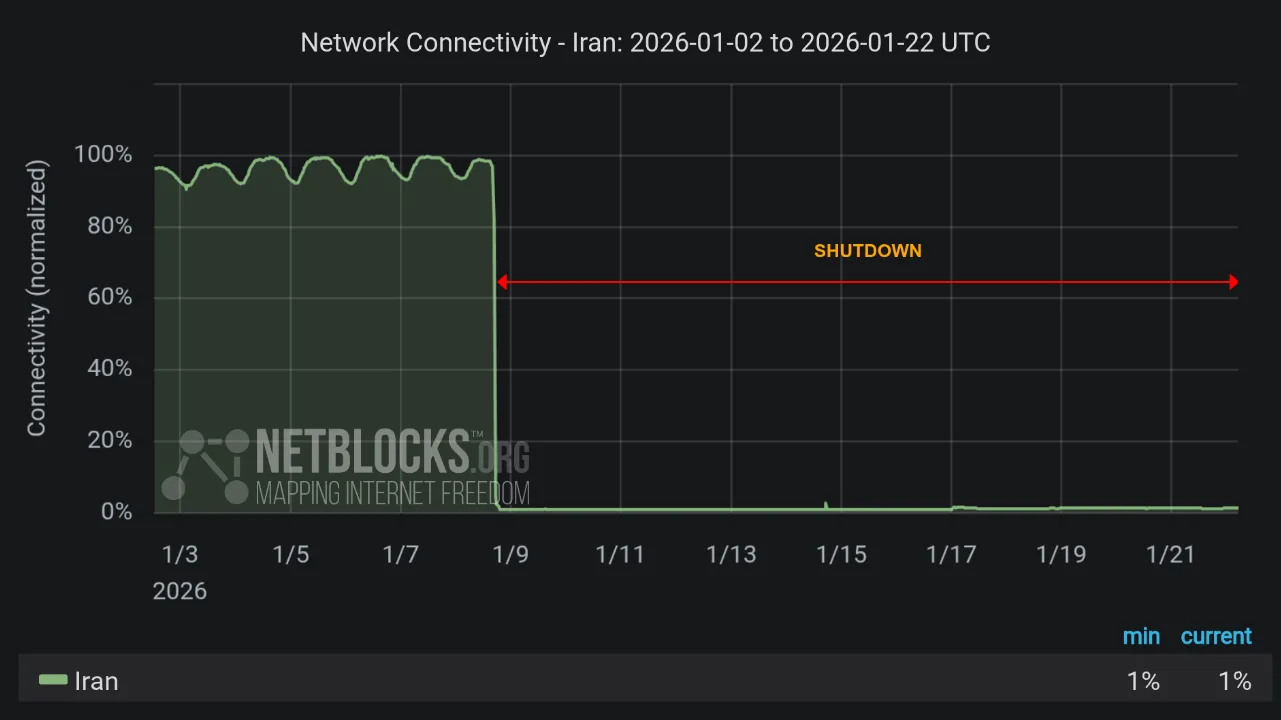Click the 'min' legend column header
The height and width of the screenshot is (720, 1281).
(x=1141, y=636)
